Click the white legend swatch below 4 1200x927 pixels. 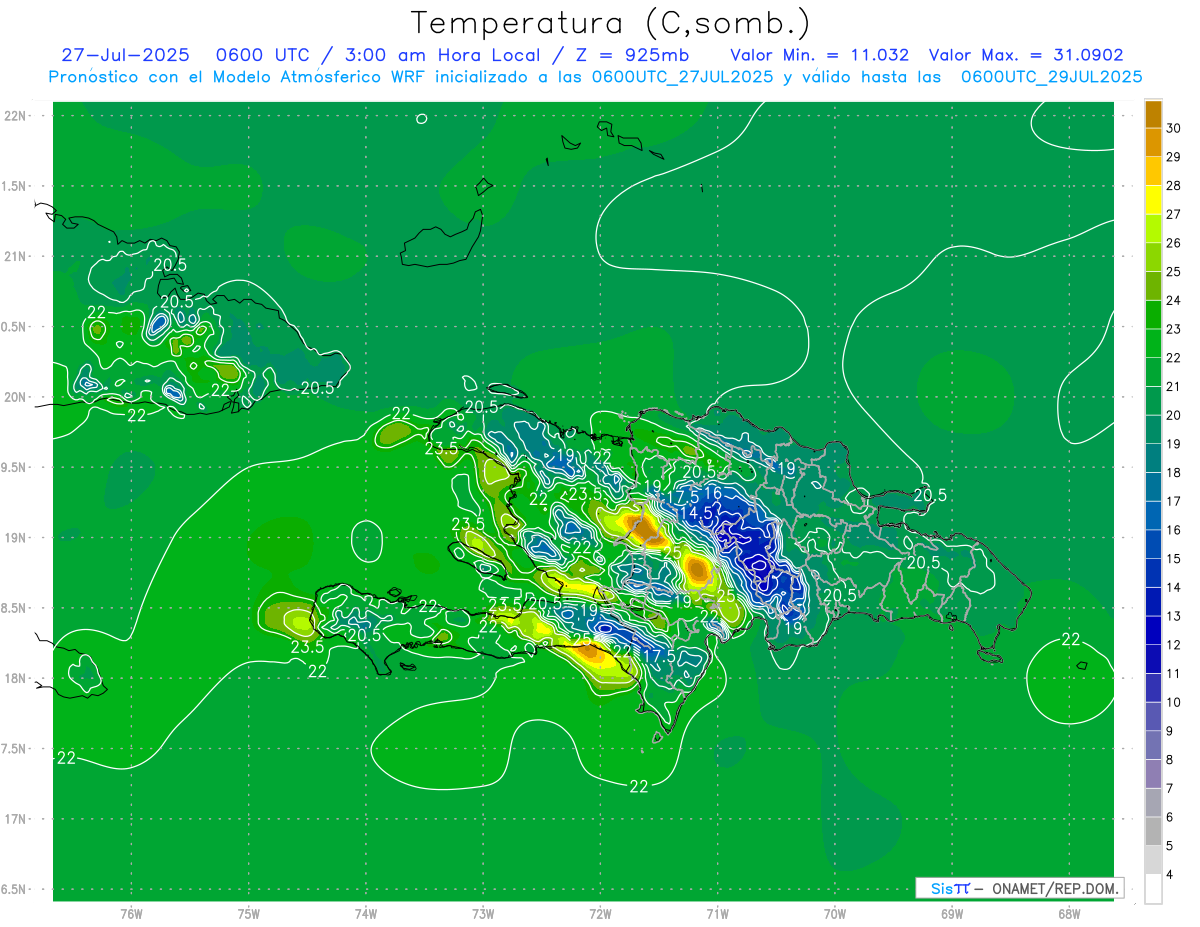click(1154, 889)
